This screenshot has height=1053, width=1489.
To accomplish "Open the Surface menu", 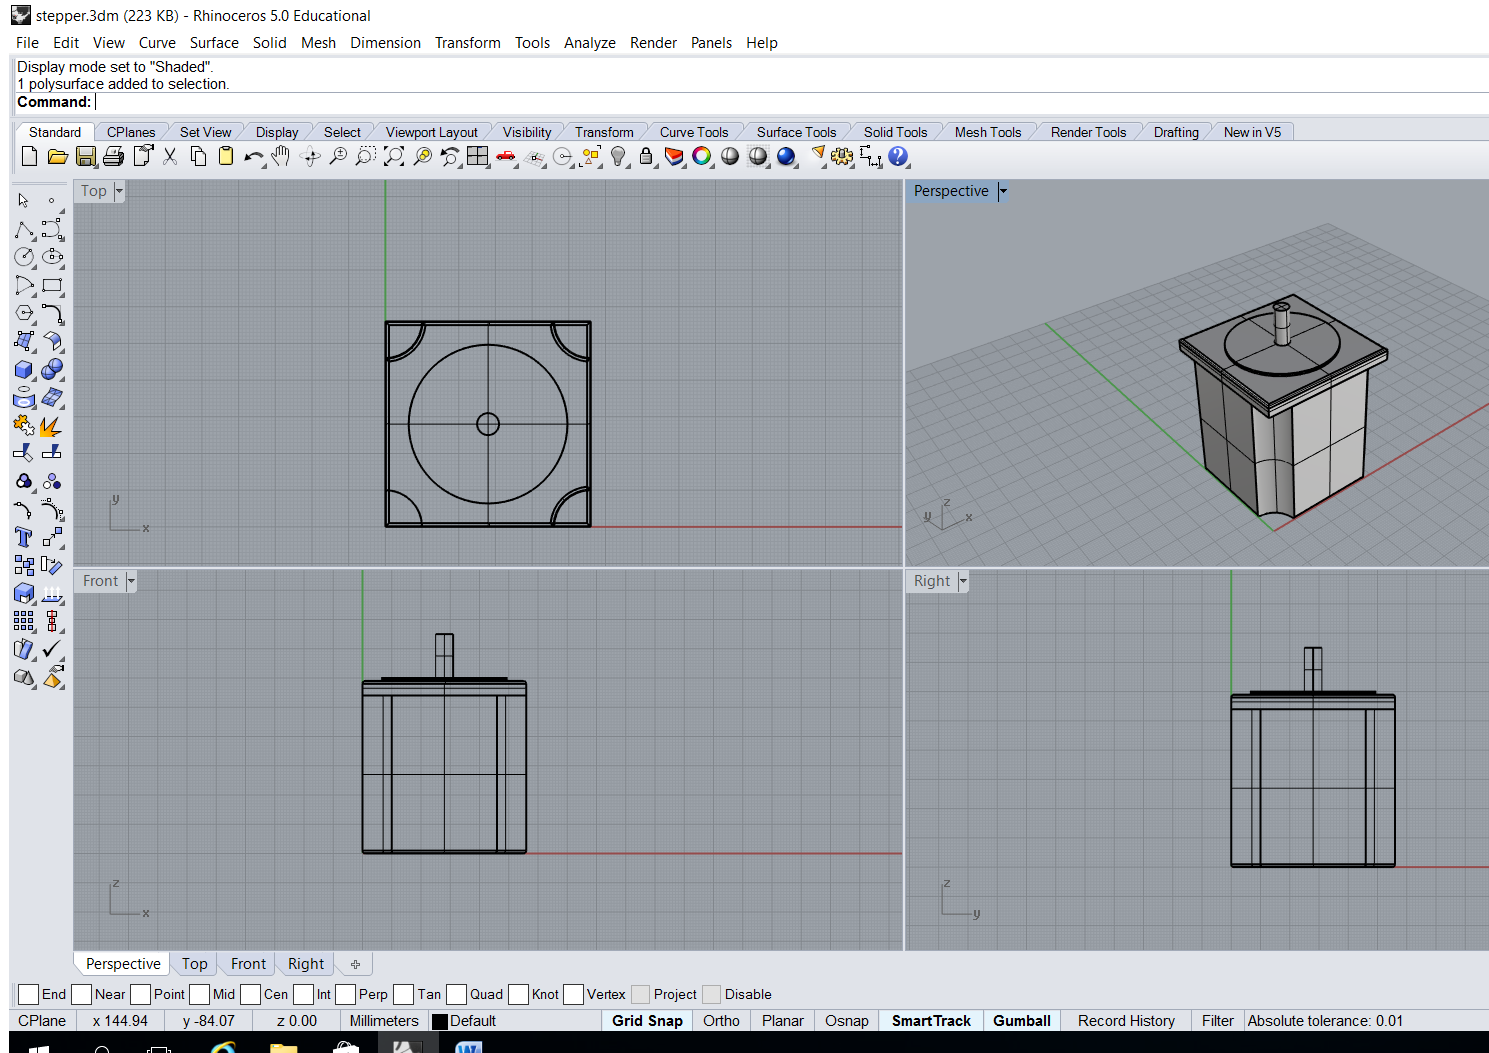I will click(214, 43).
